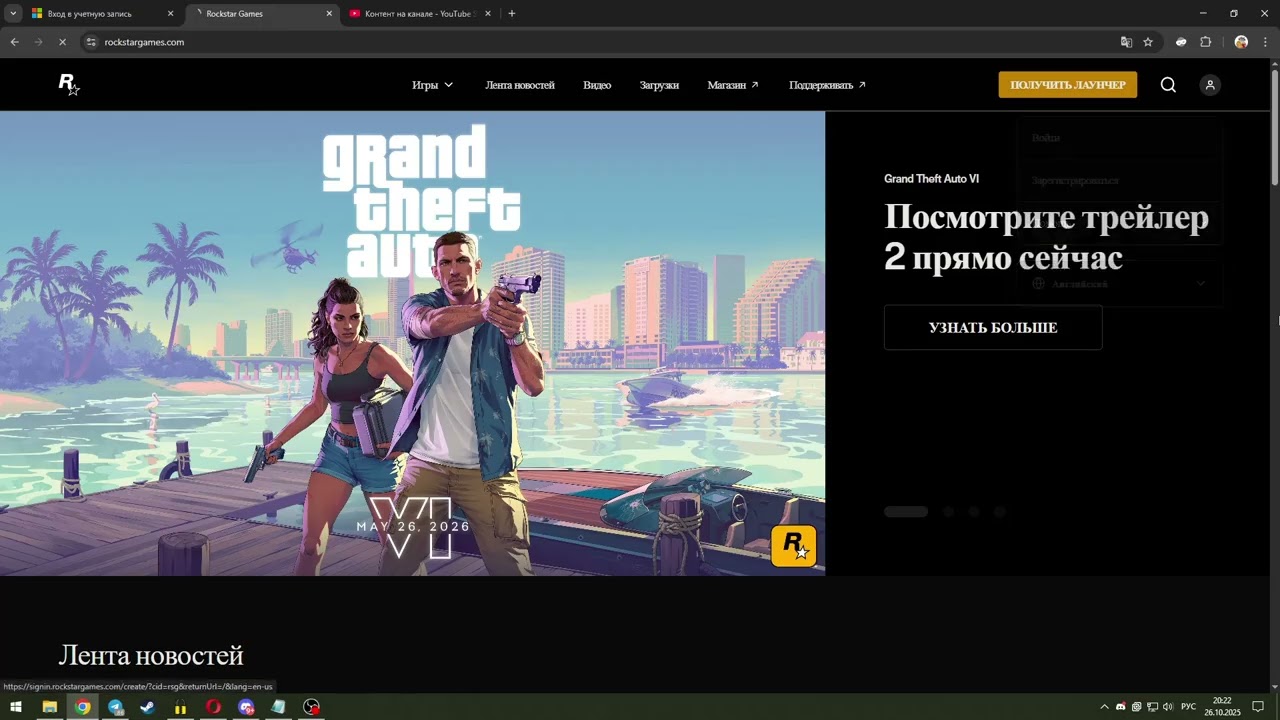Select the Rockstar Games browser tab
Screen dimensions: 1280x720
tap(263, 14)
